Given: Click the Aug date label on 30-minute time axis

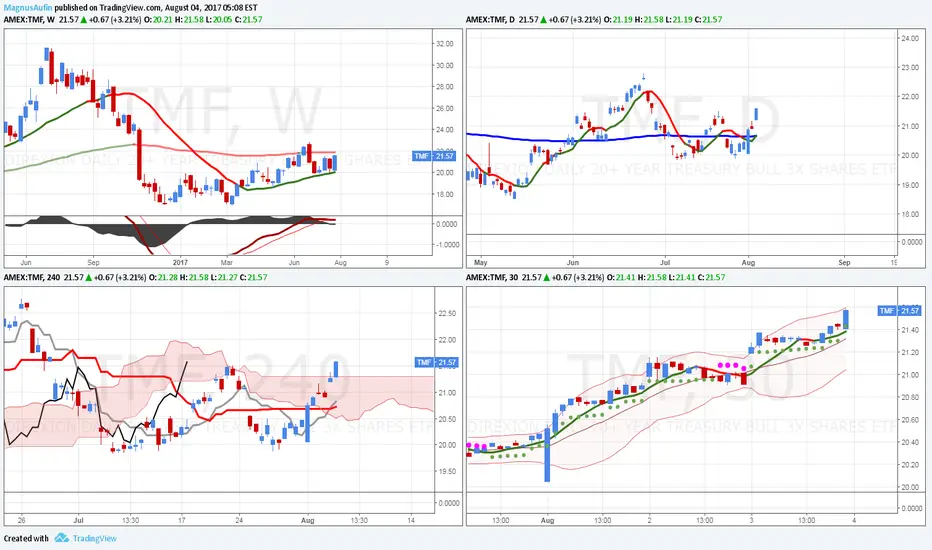Looking at the screenshot, I should [547, 520].
